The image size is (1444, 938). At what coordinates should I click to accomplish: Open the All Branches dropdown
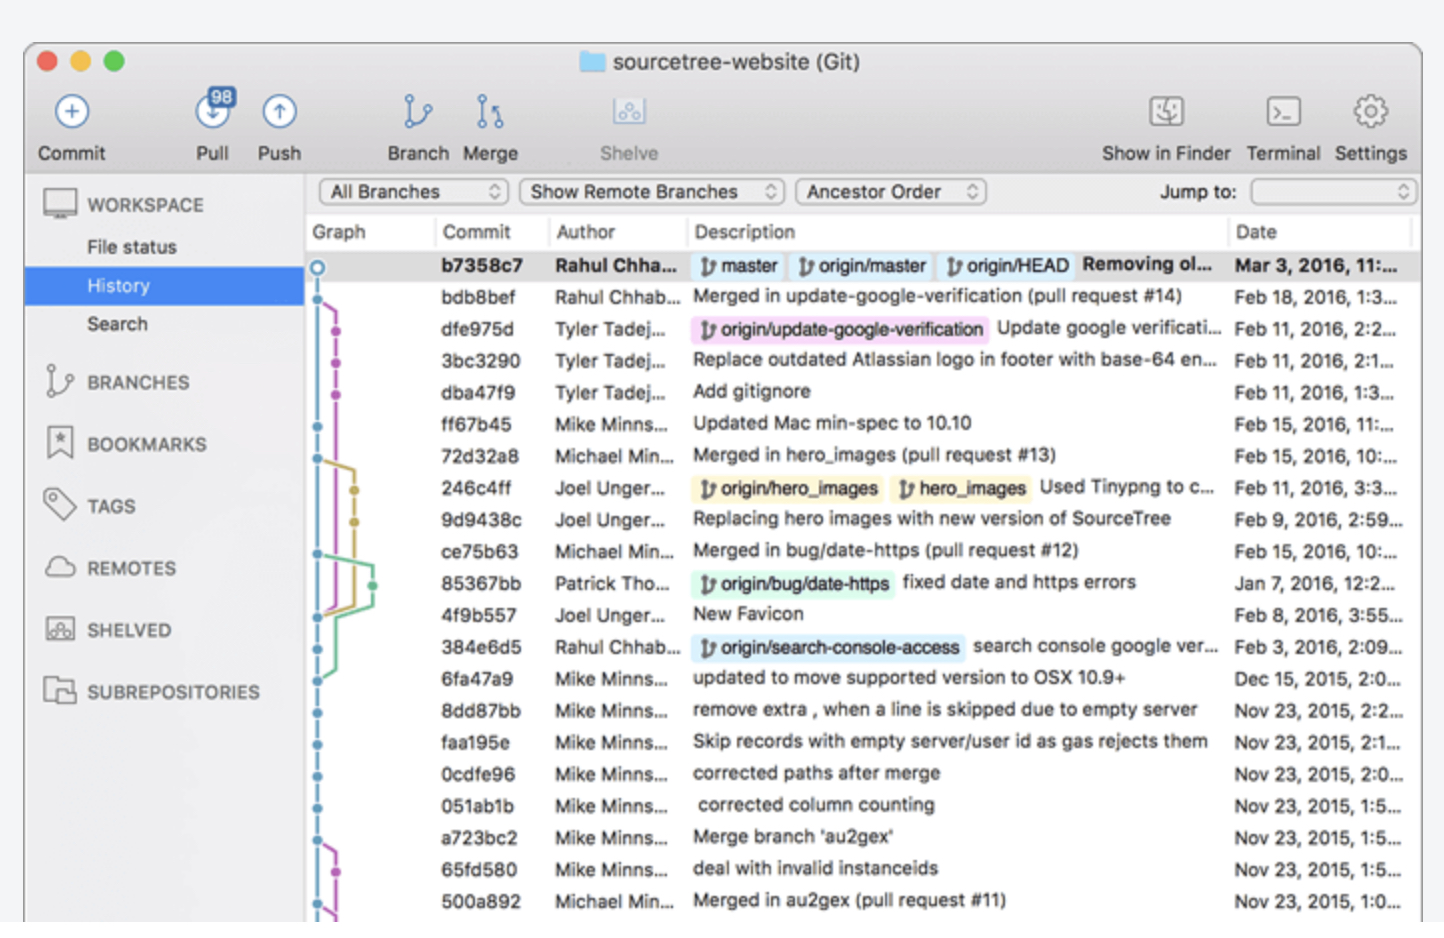(411, 191)
